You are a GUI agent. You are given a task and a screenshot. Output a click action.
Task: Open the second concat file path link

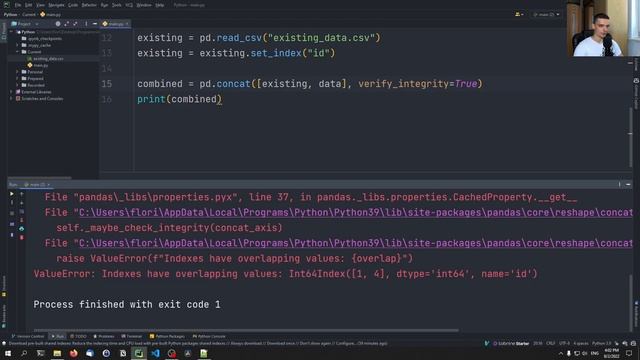tap(355, 243)
